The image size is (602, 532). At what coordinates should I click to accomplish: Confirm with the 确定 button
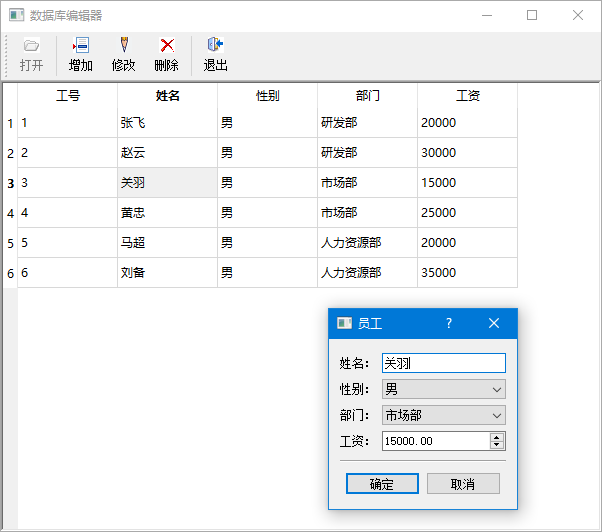(382, 484)
